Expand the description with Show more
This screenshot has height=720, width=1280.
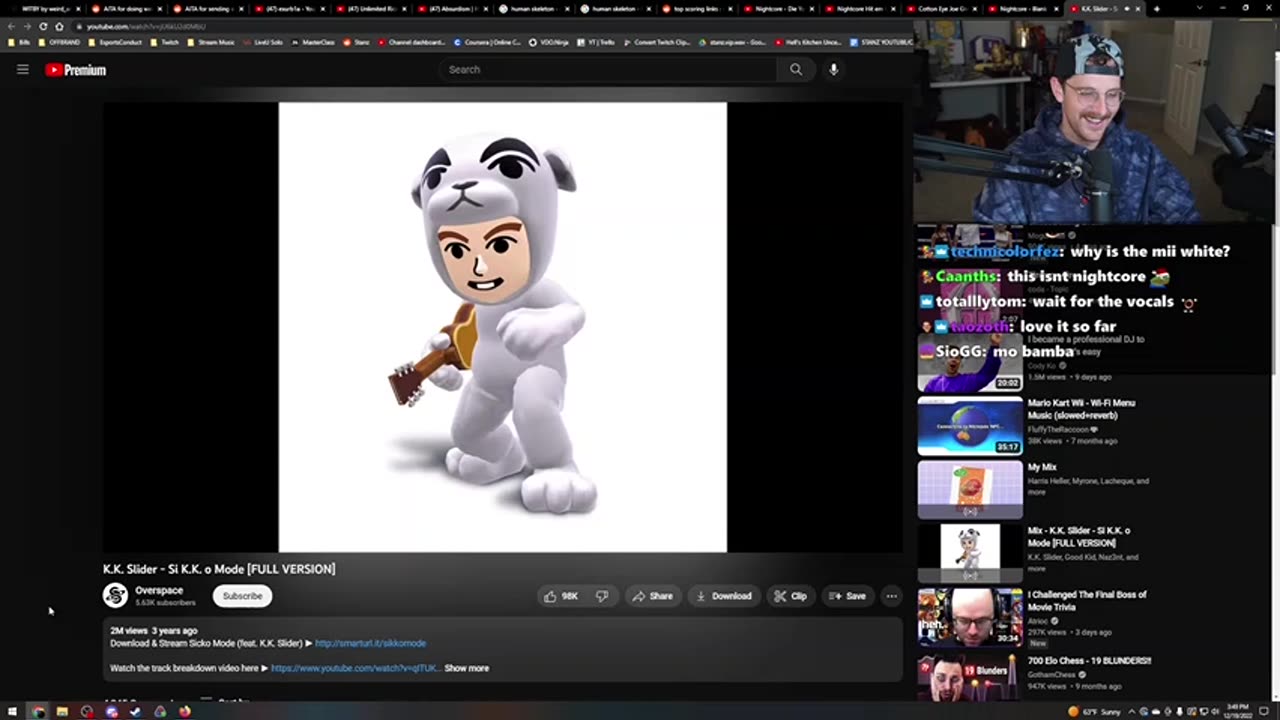[467, 668]
